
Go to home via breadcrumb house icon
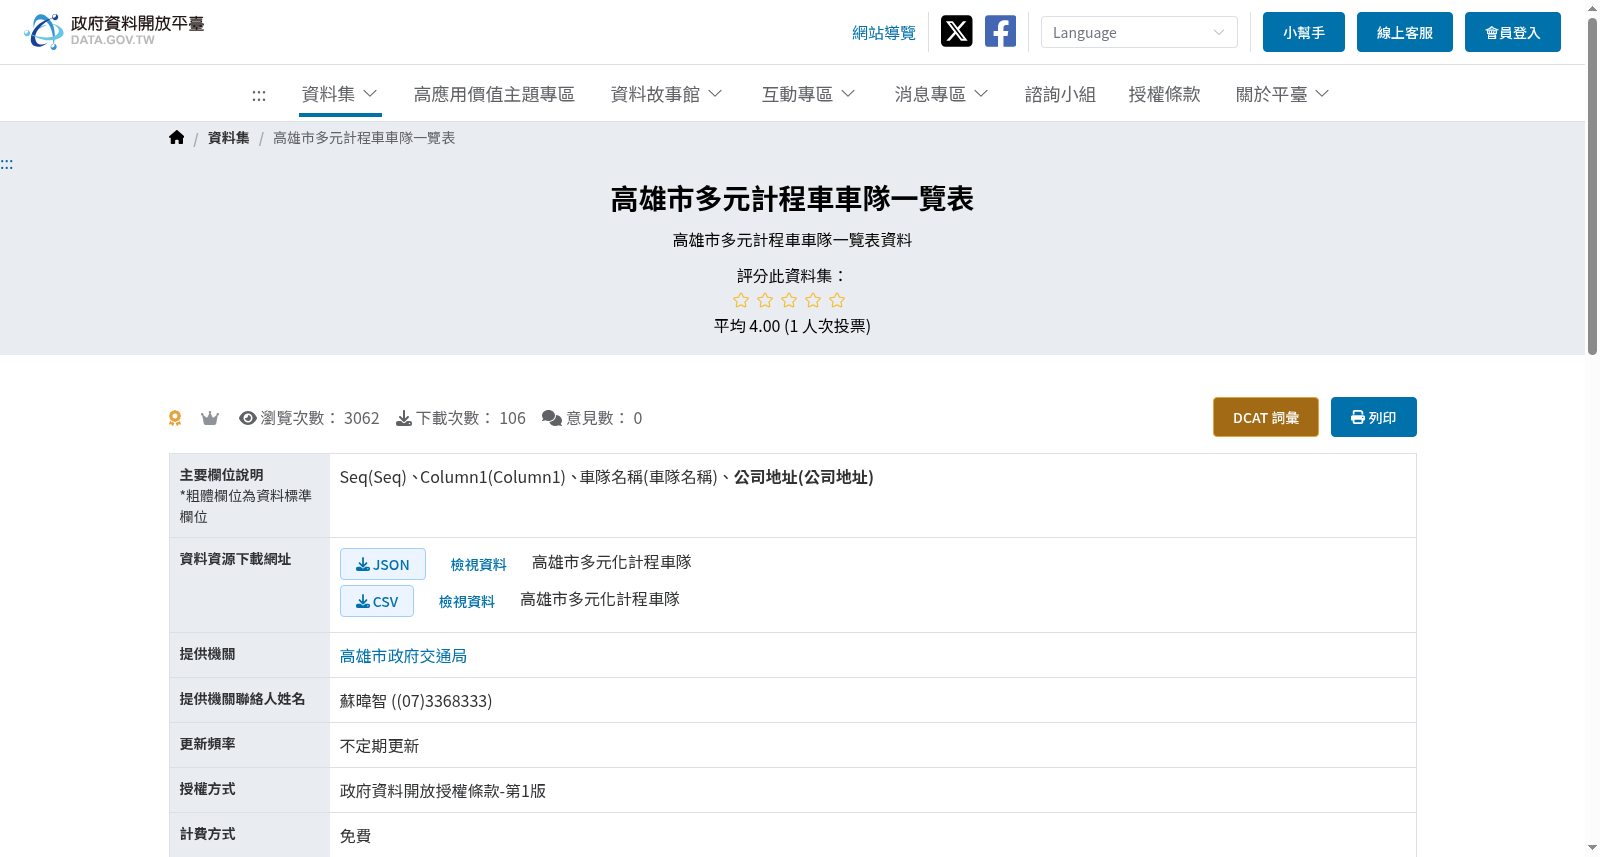coord(177,138)
